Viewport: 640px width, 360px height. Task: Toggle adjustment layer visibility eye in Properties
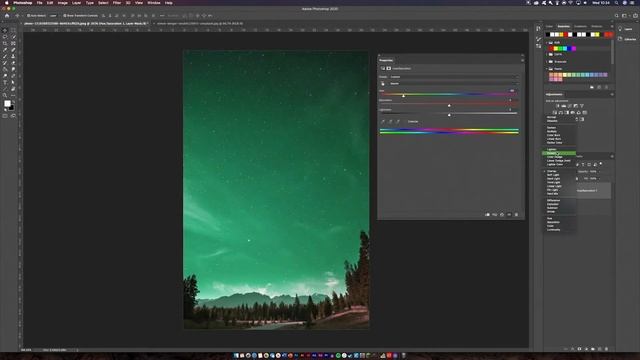click(x=509, y=215)
